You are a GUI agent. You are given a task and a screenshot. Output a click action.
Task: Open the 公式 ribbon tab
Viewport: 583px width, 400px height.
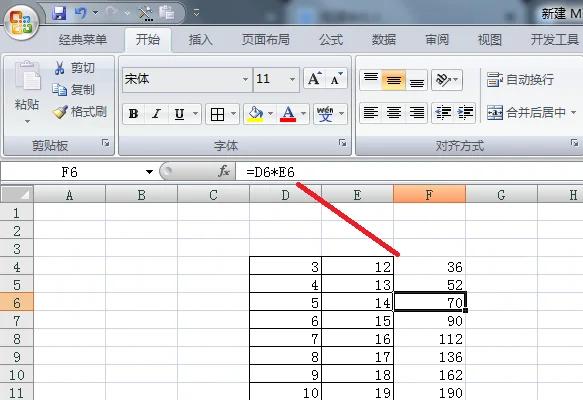[331, 39]
